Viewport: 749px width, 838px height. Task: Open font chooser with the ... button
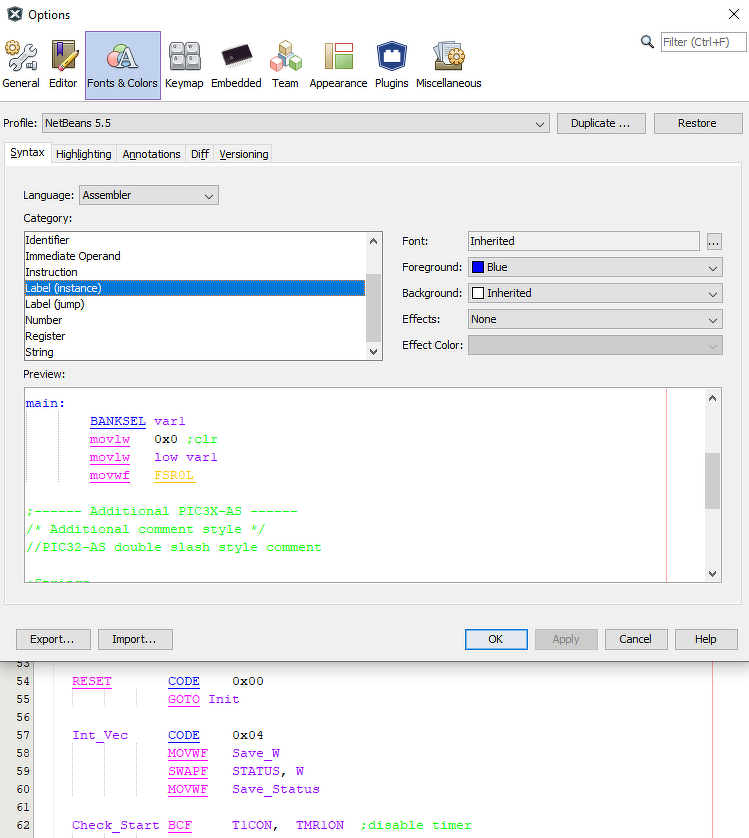714,242
